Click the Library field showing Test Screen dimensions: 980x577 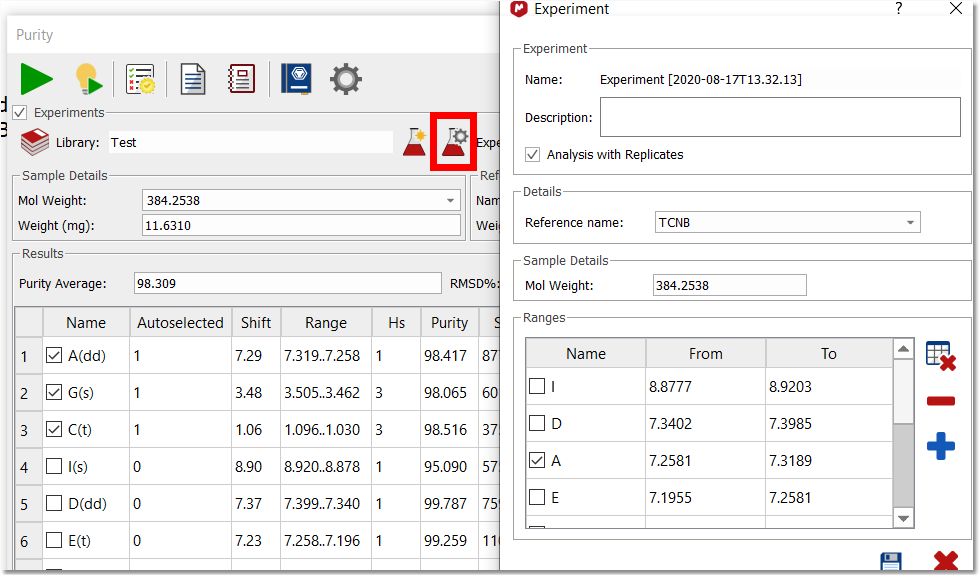click(251, 143)
